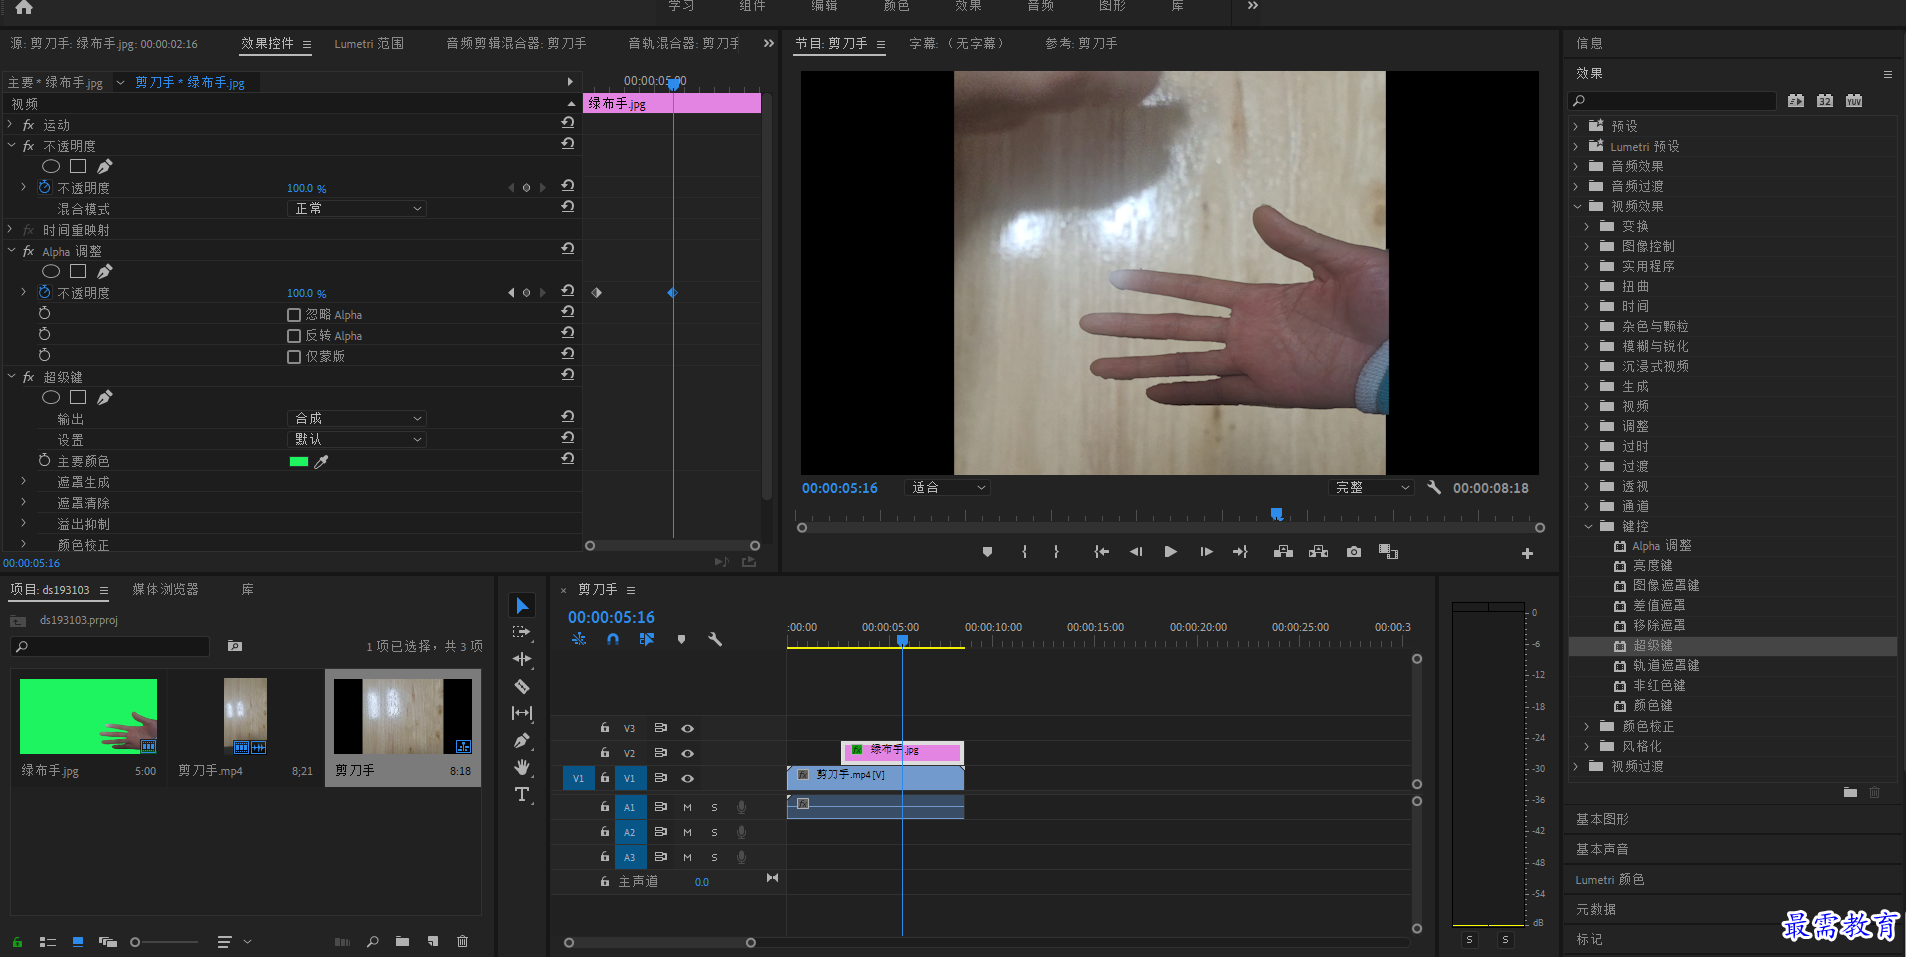Viewport: 1906px width, 957px height.
Task: Click the Play button in Program monitor
Action: tap(1170, 552)
